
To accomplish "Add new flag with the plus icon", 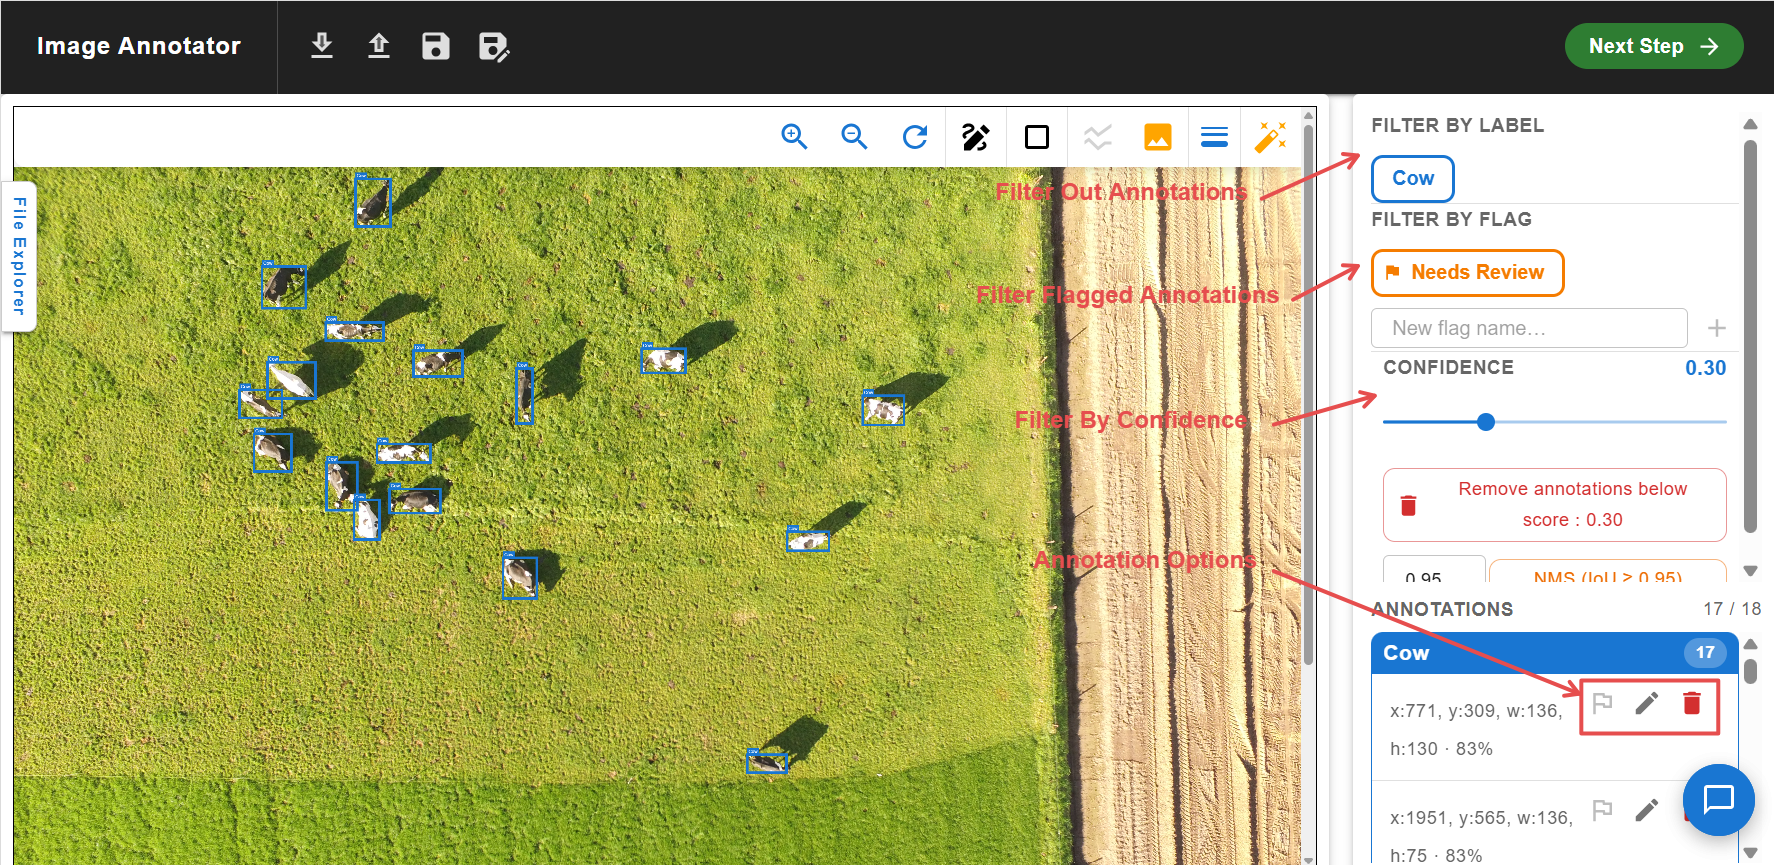I will point(1717,328).
